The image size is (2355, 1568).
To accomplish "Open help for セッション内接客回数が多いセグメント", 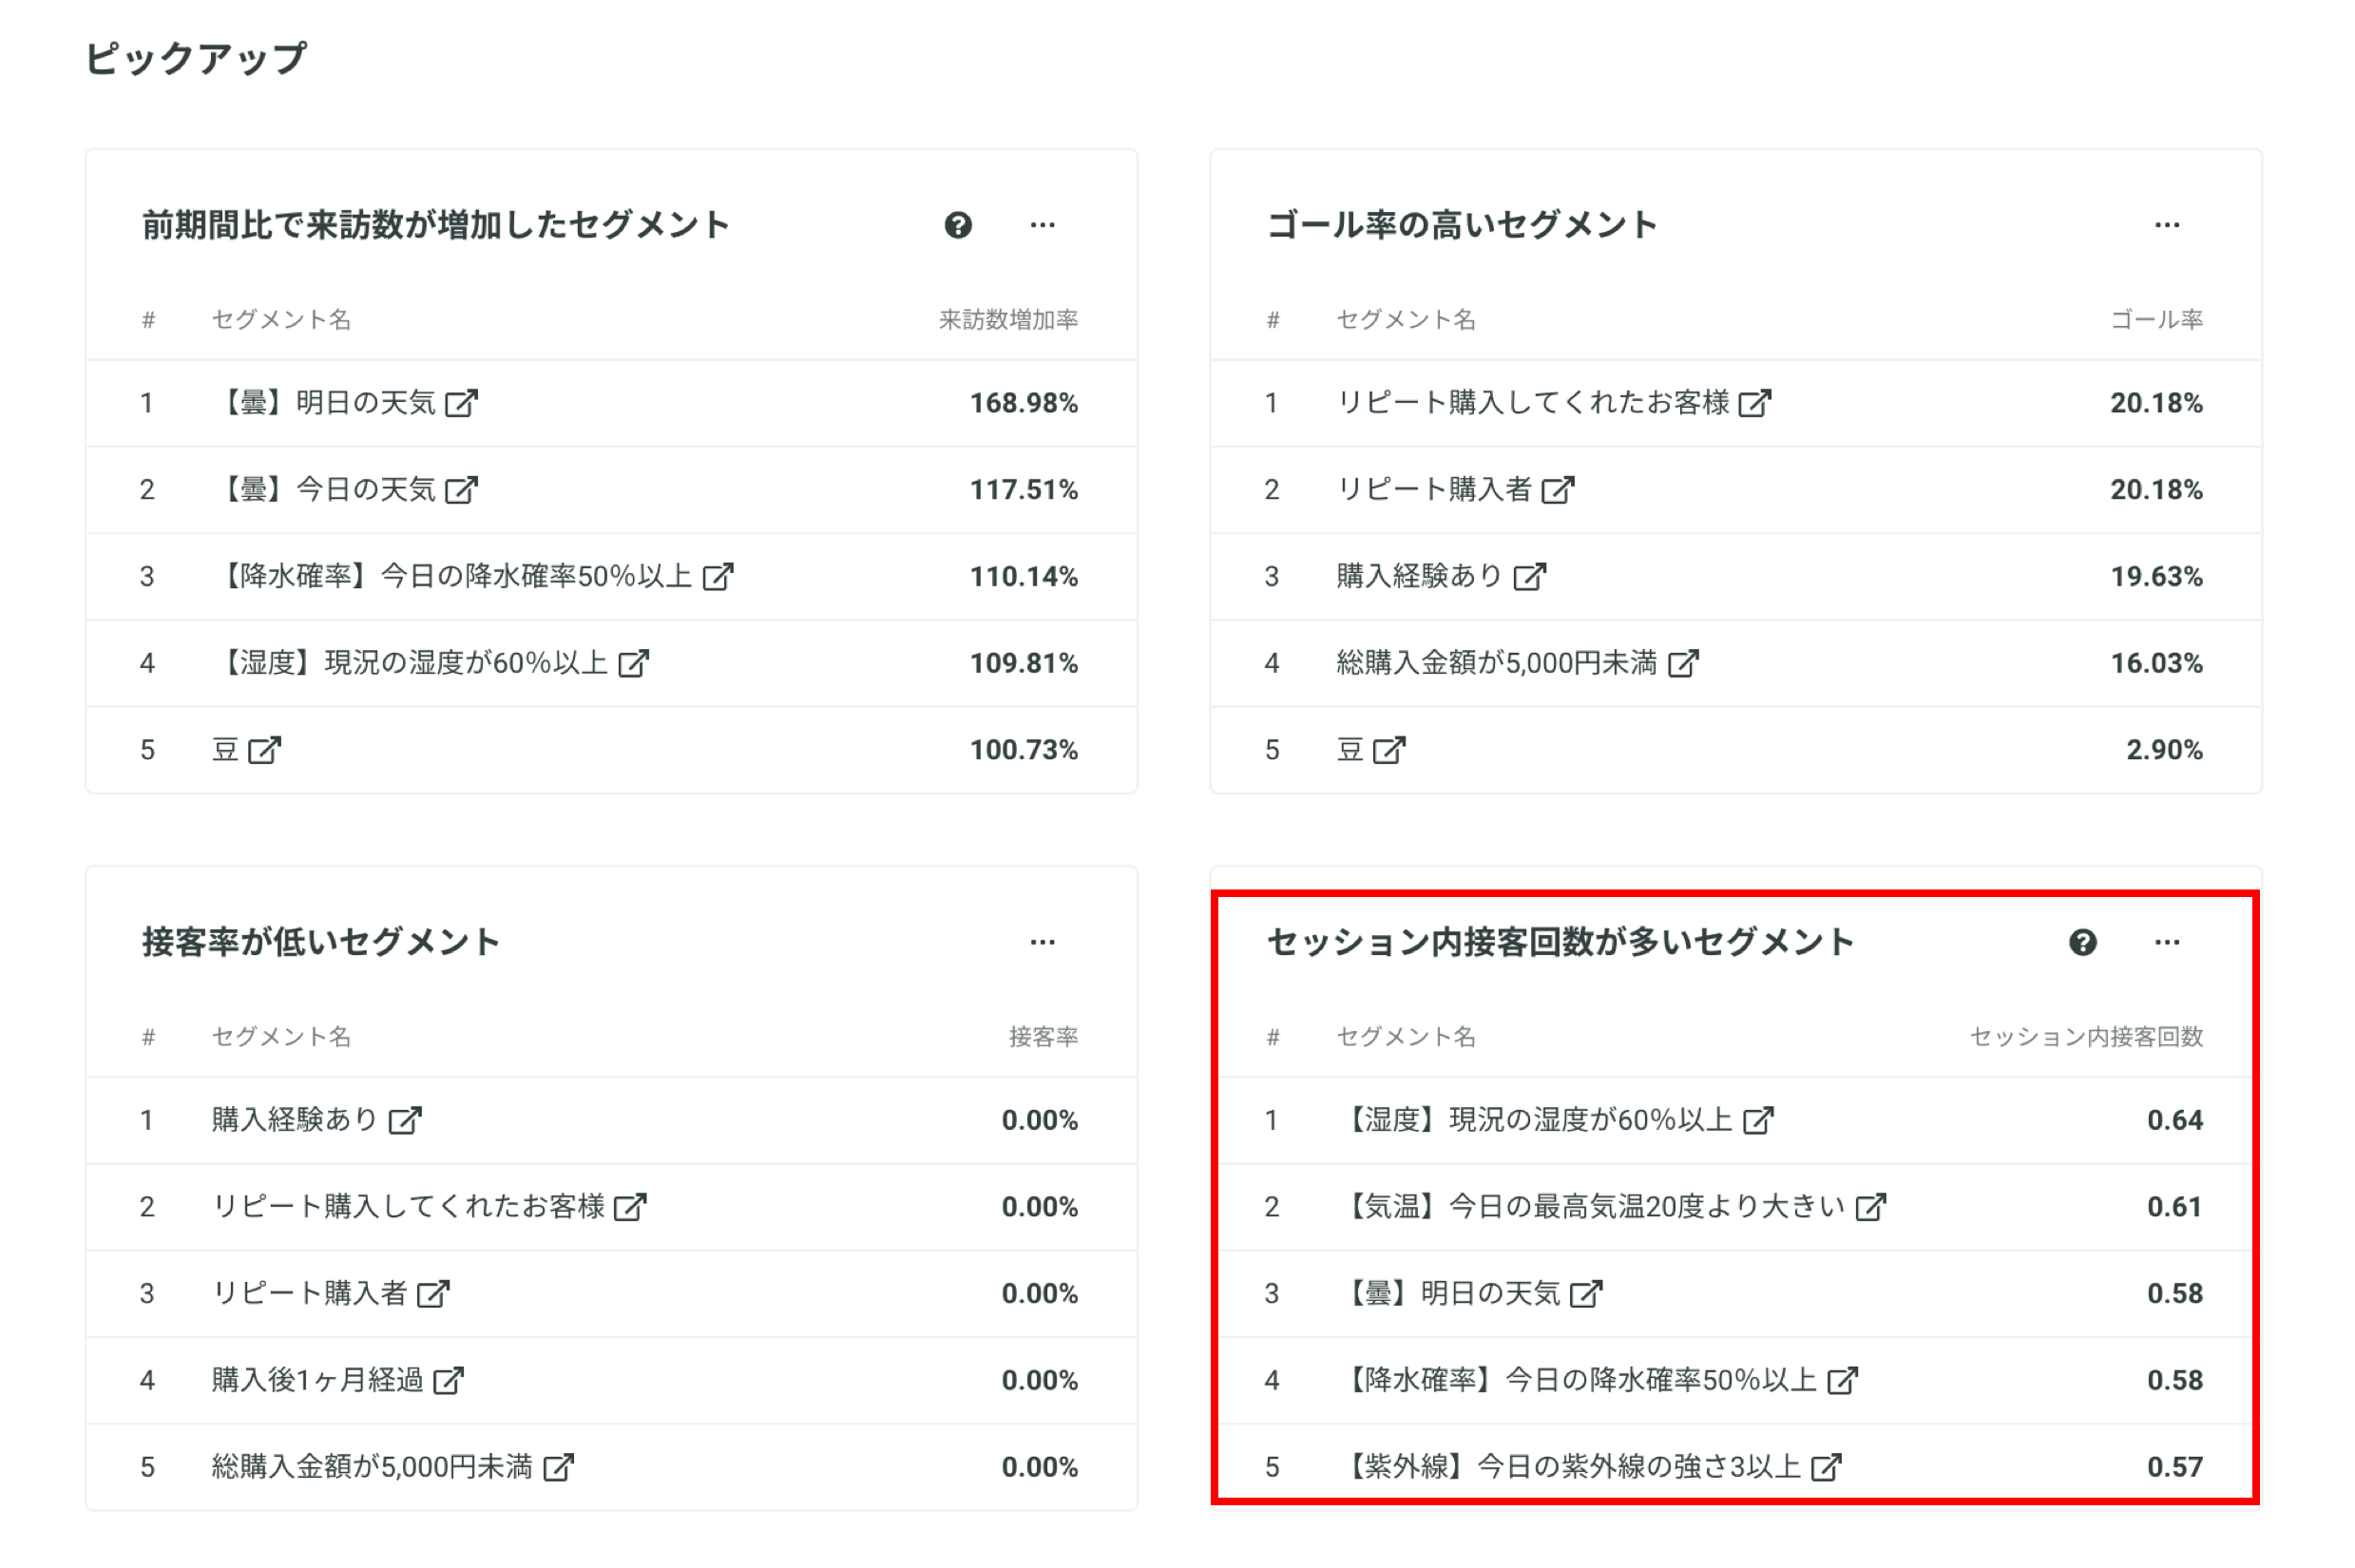I will click(x=2082, y=942).
